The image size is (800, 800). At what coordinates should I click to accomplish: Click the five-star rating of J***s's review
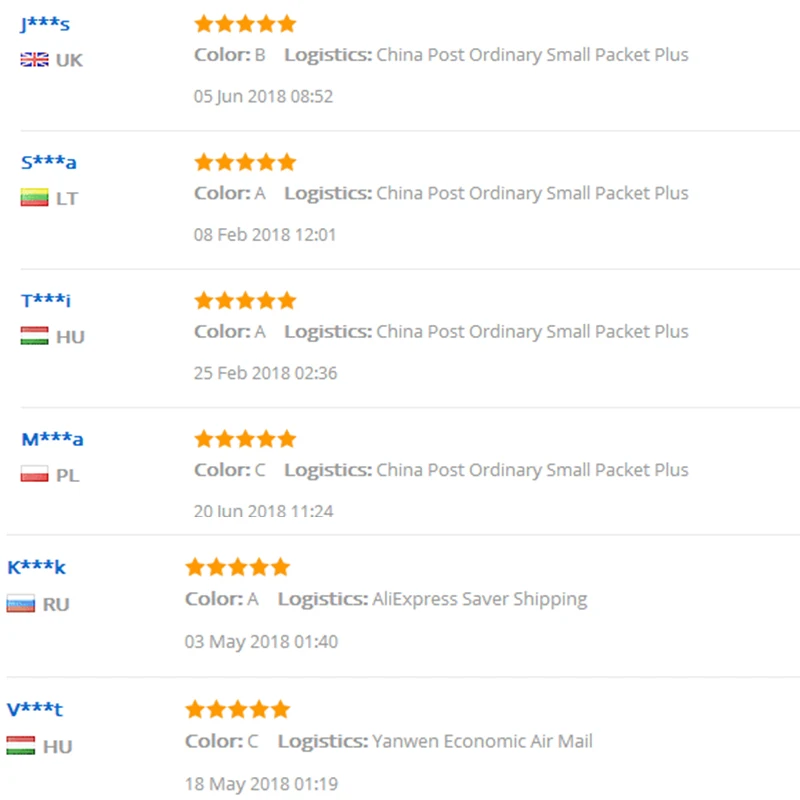click(x=245, y=24)
